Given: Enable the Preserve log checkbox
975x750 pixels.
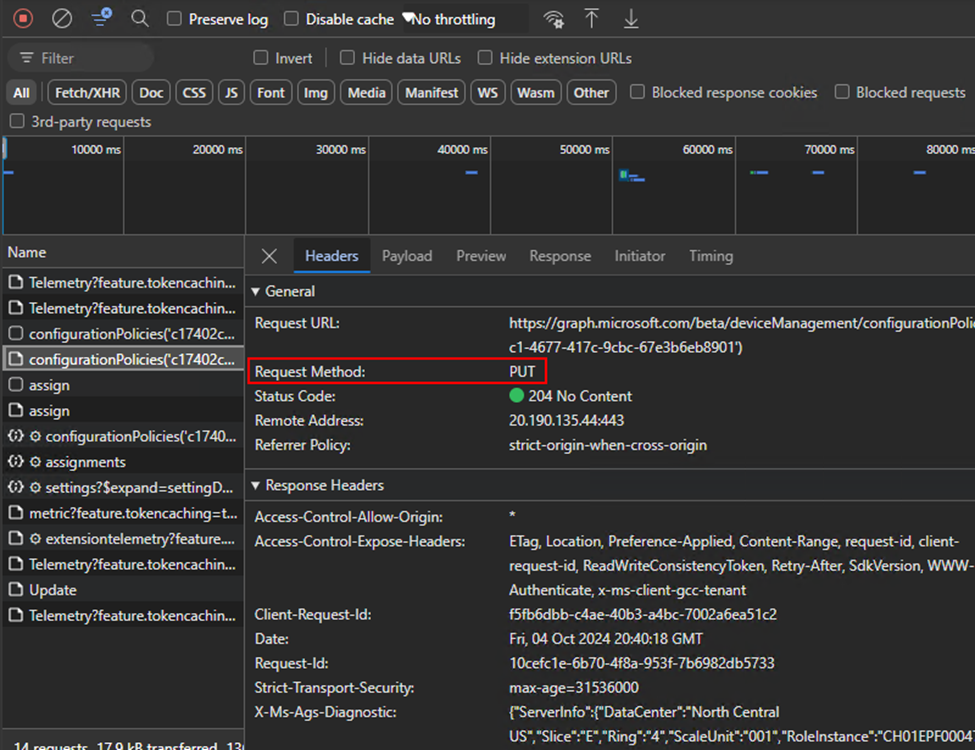Looking at the screenshot, I should (174, 19).
